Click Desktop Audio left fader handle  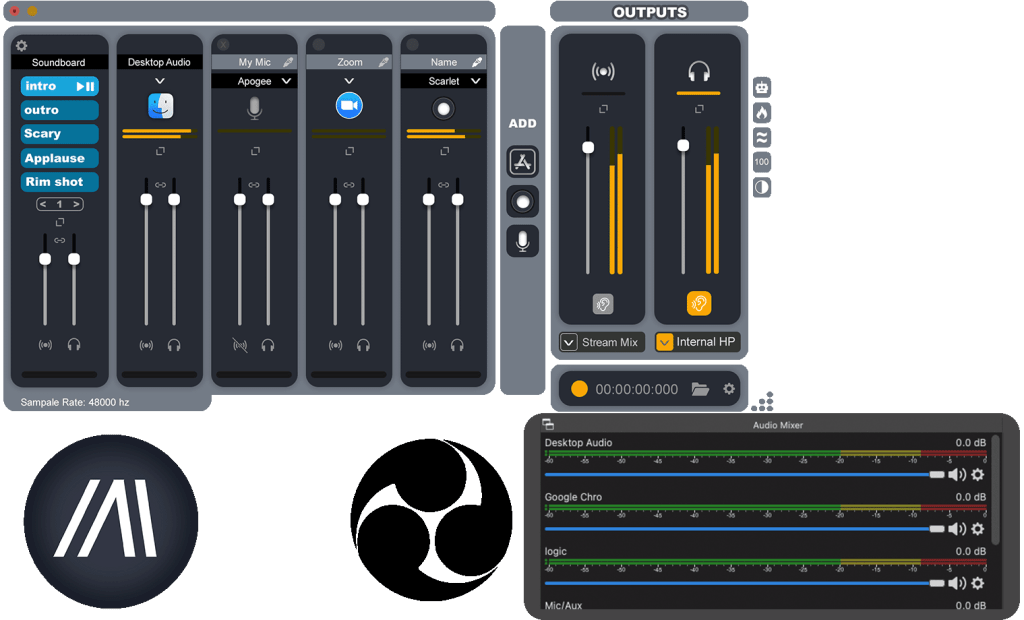(x=146, y=199)
